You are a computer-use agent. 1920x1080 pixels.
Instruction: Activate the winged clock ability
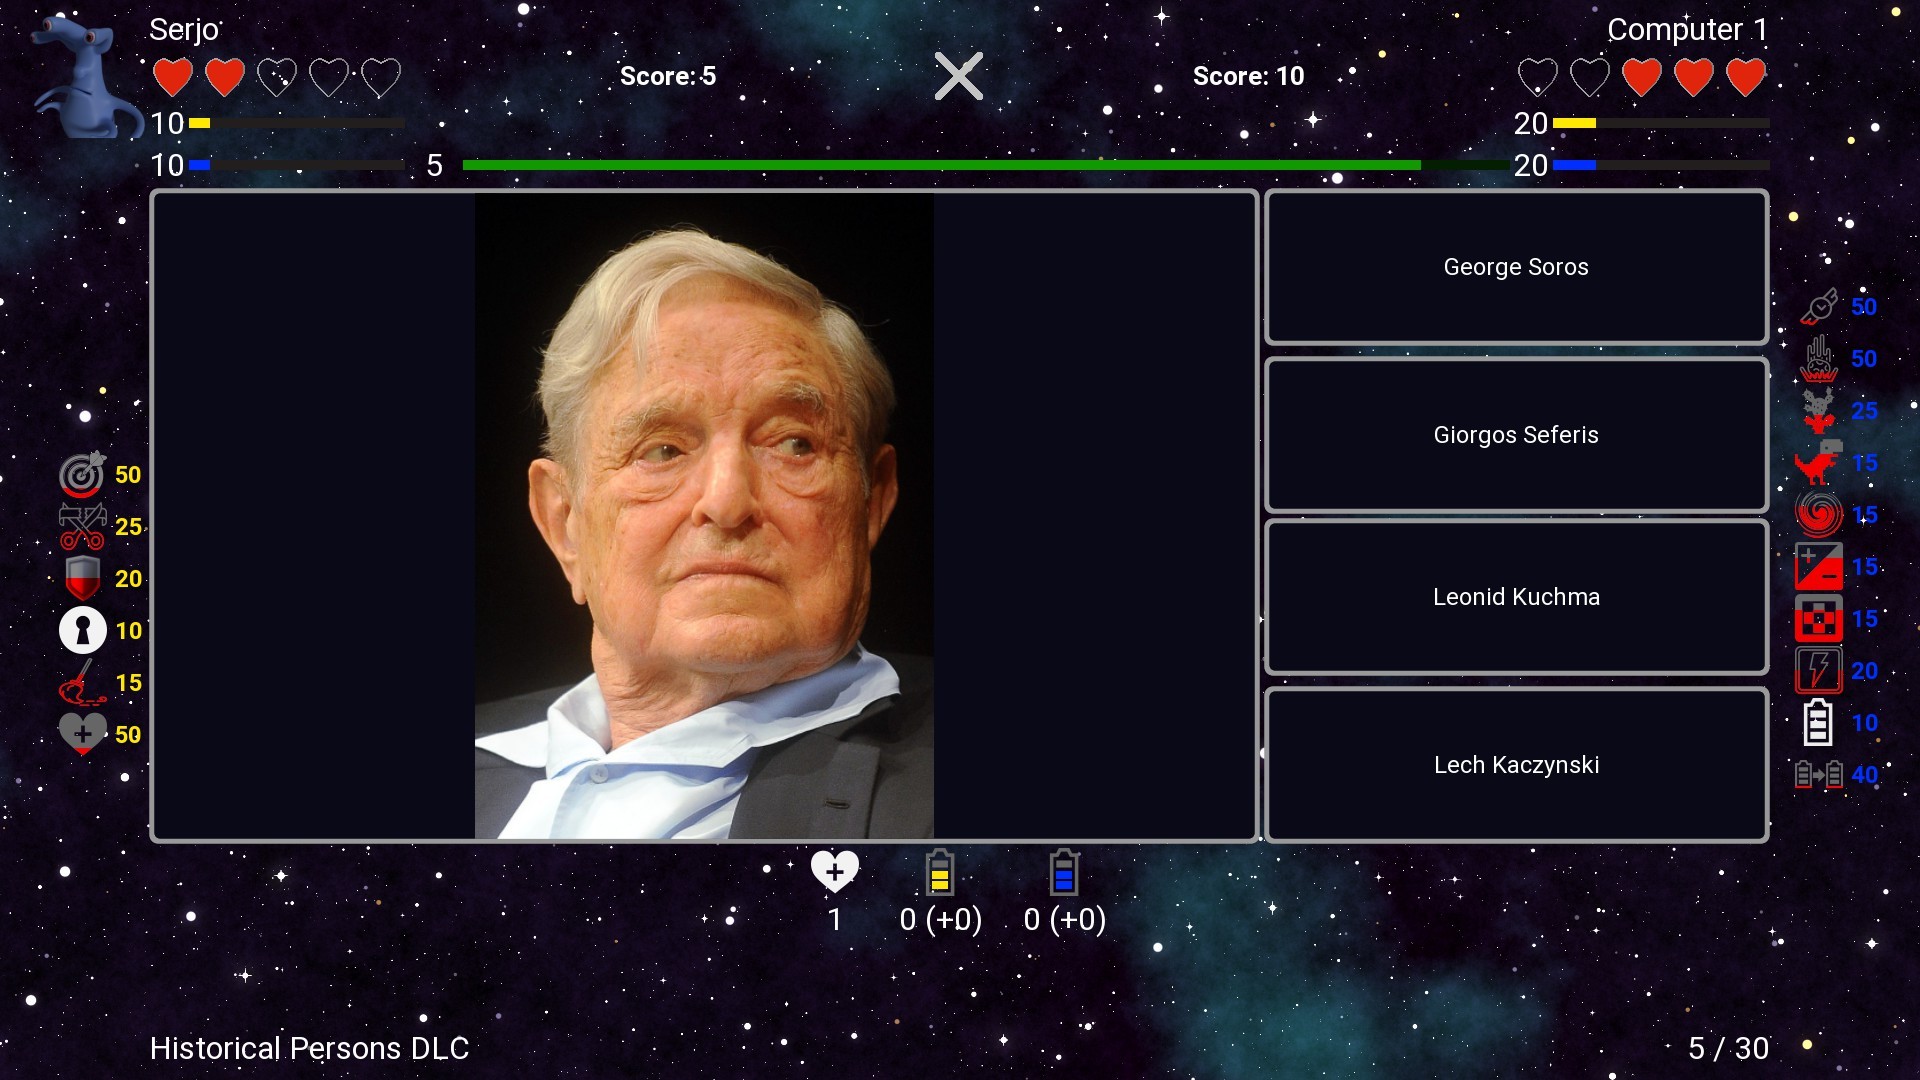coord(1819,306)
